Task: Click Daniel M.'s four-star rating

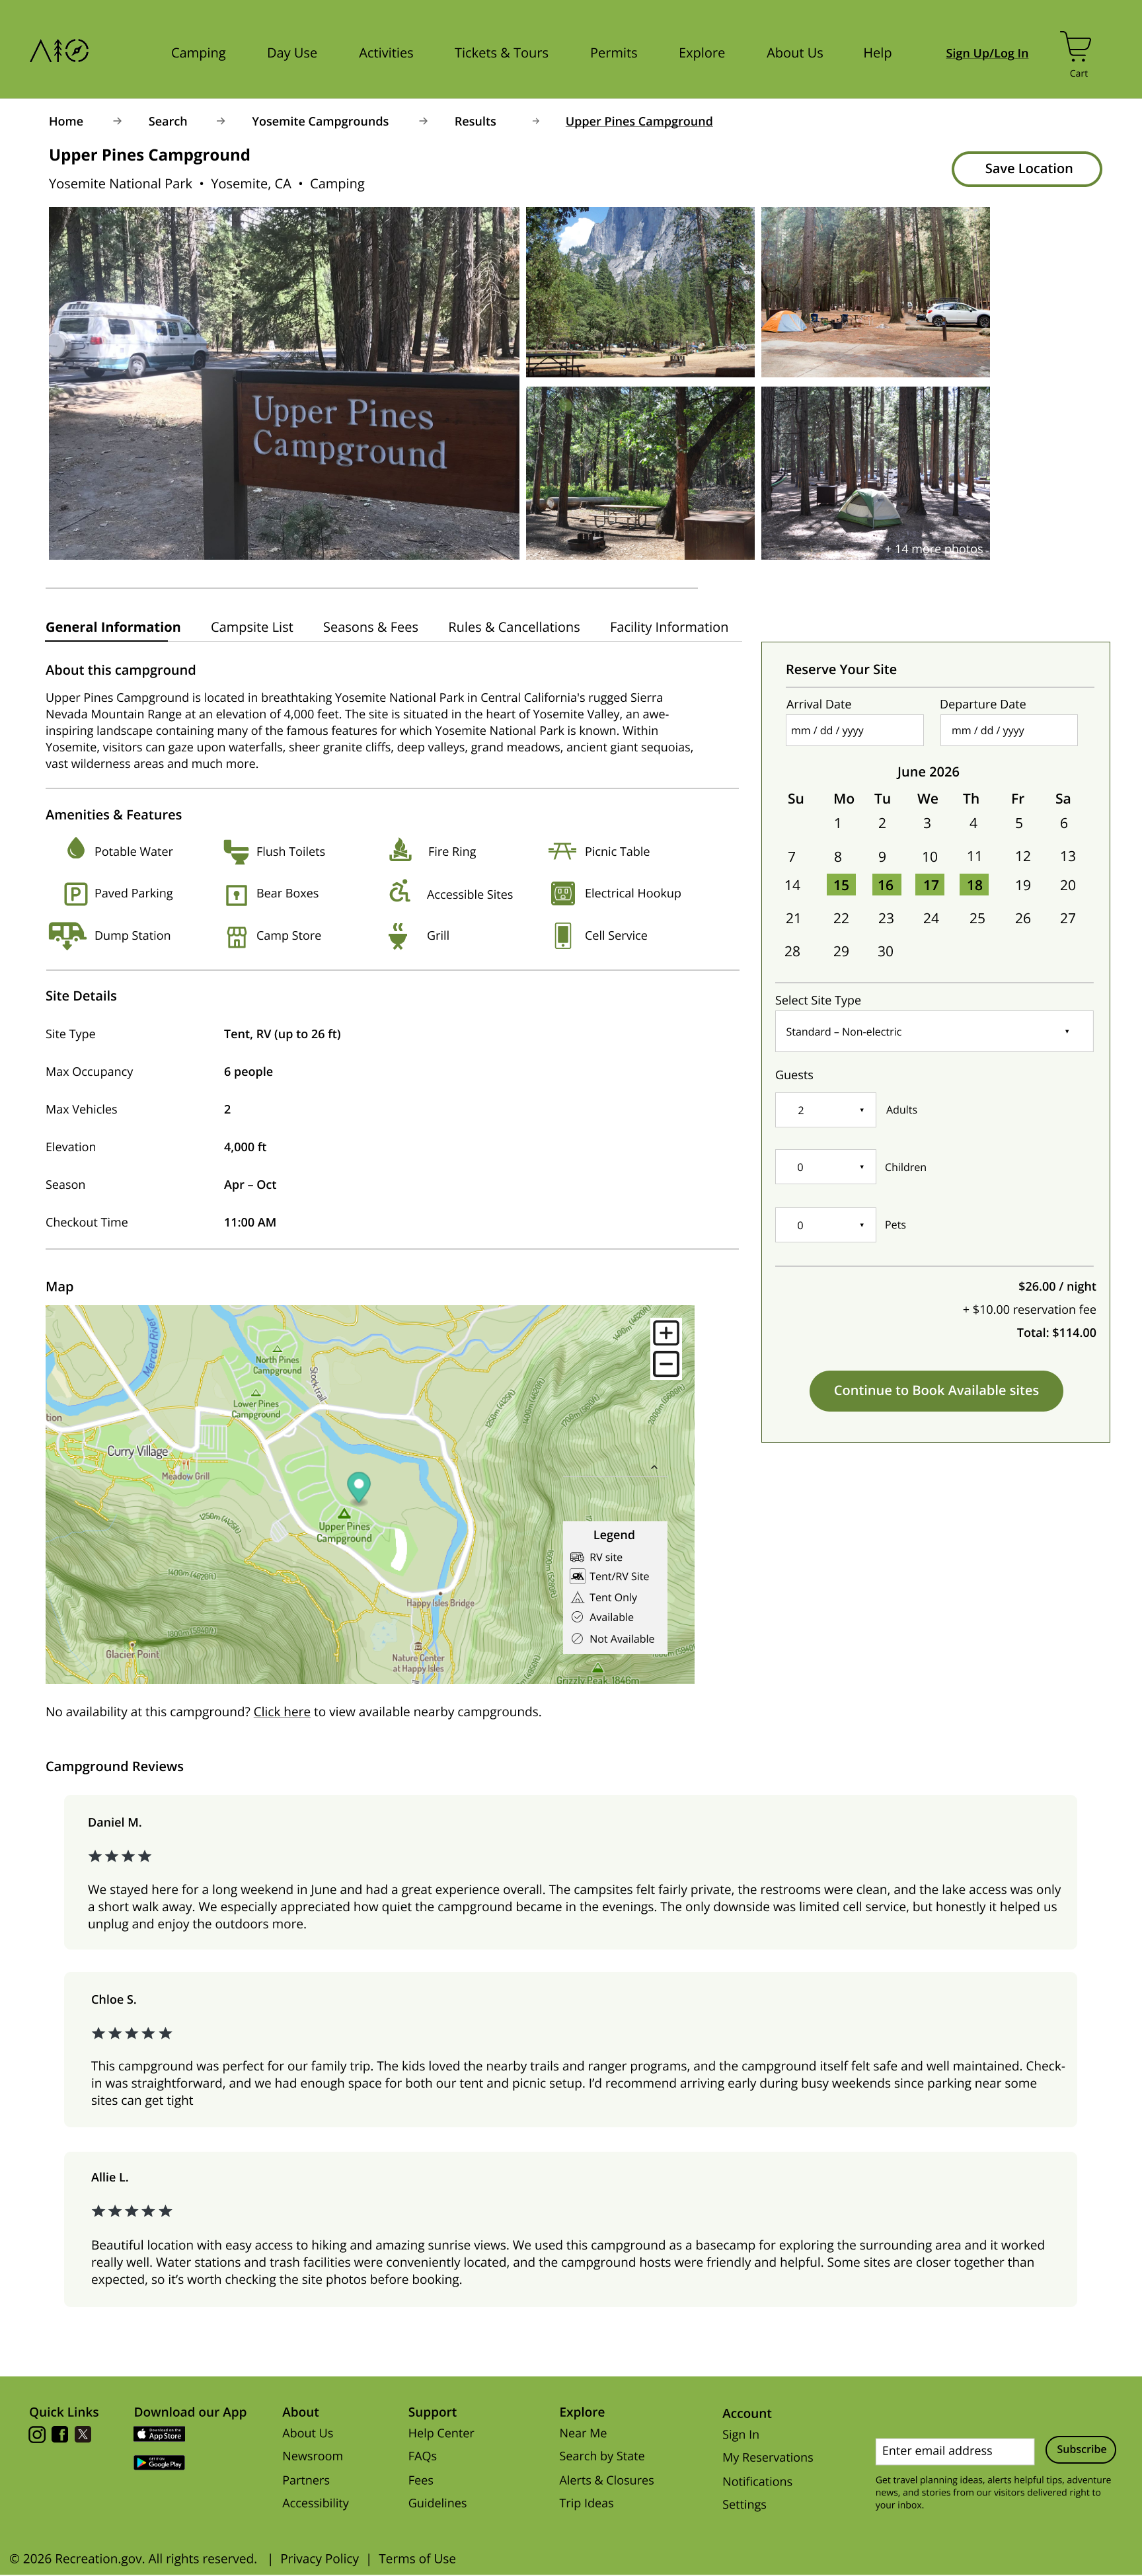Action: click(x=120, y=1856)
